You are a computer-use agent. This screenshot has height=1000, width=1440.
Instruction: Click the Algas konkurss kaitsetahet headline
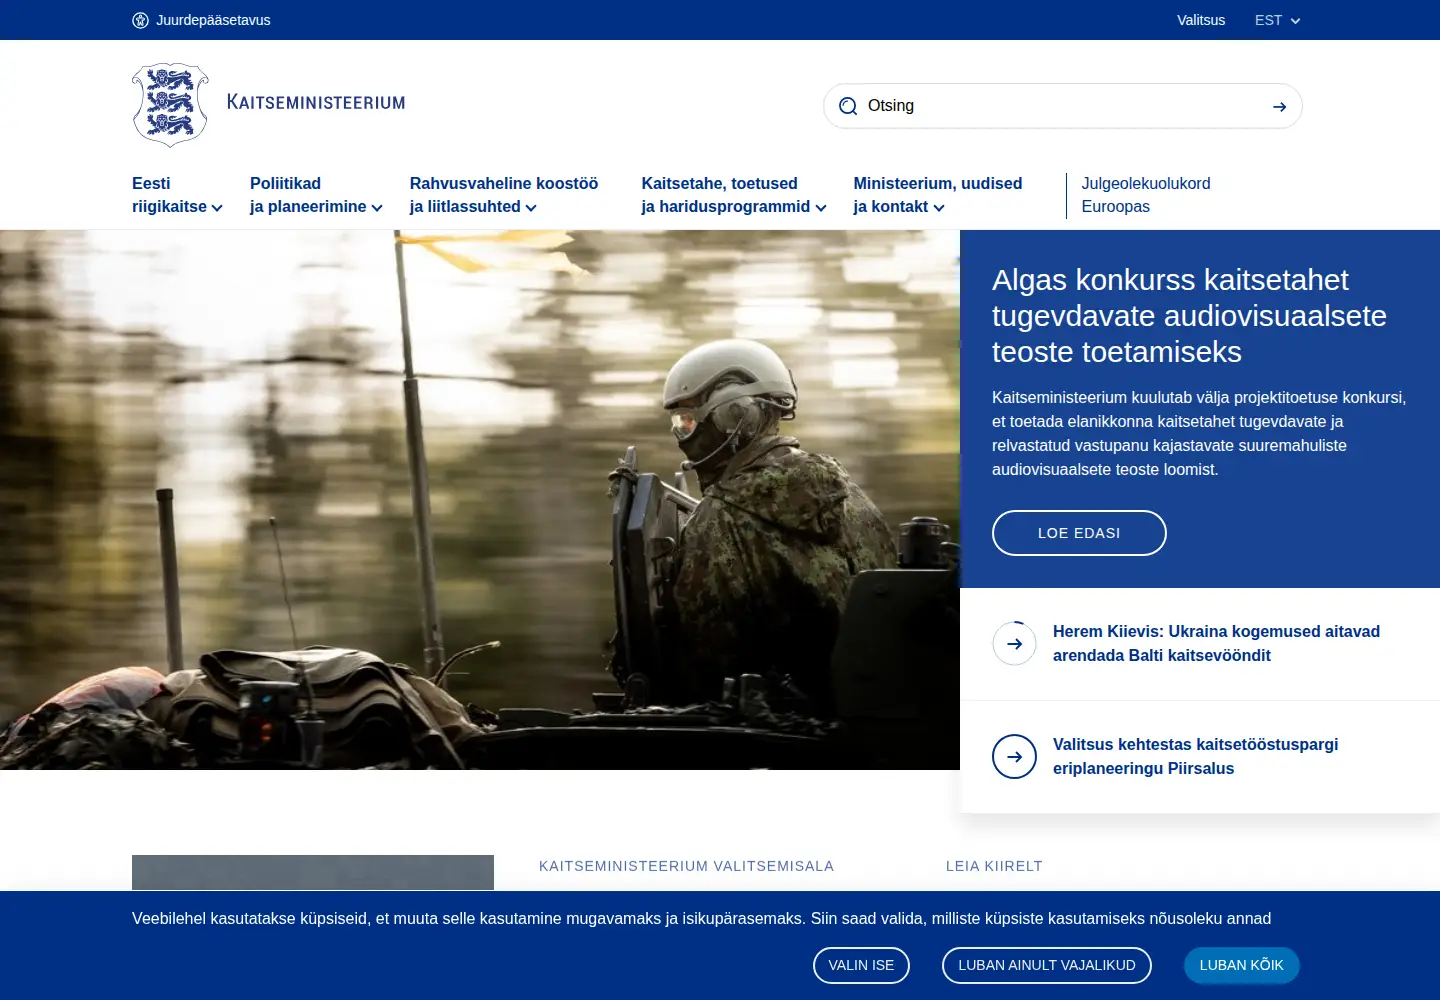coord(1189,316)
